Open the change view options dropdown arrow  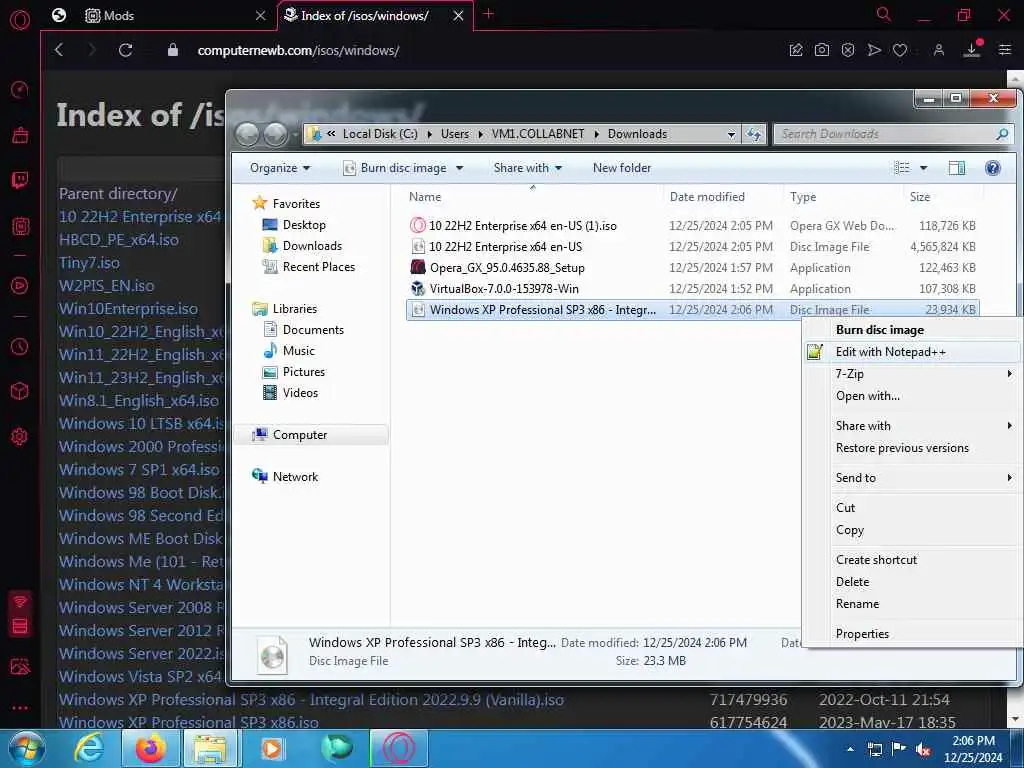pyautogui.click(x=923, y=168)
